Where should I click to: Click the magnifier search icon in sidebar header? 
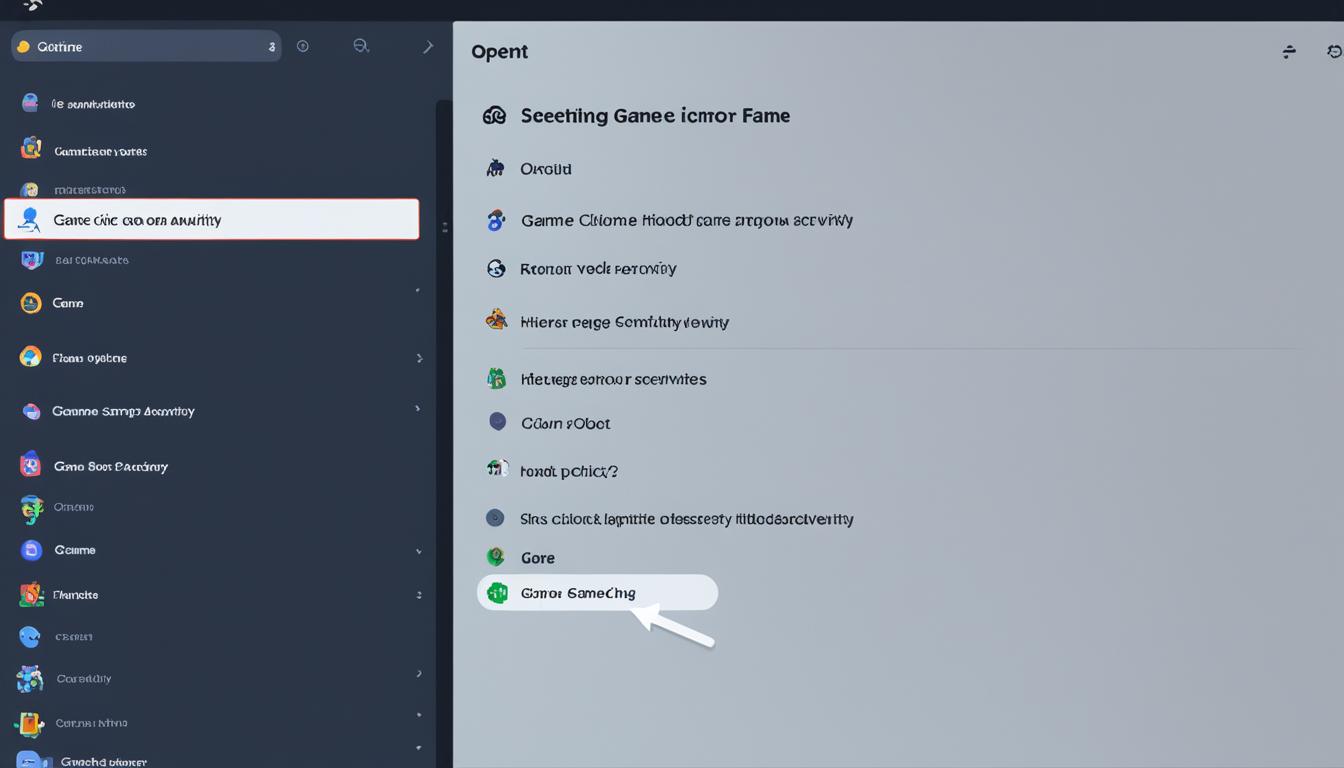361,46
